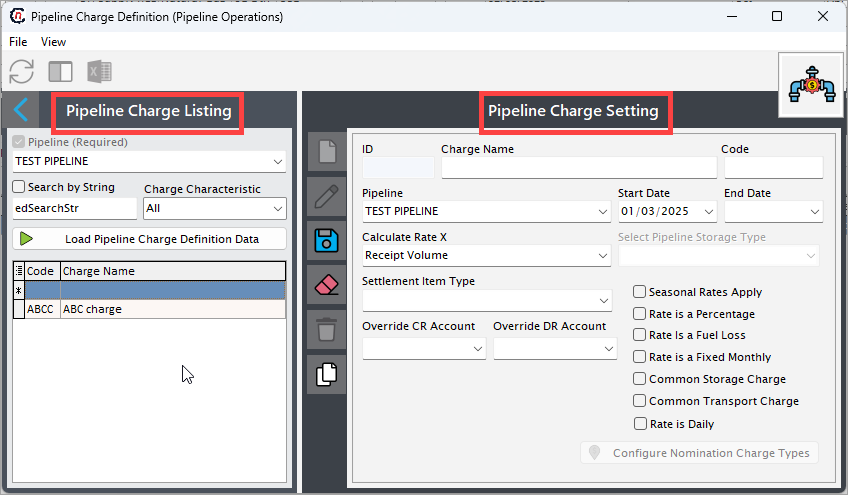Open the Settlement Item Type dropdown
The image size is (848, 495).
pos(487,301)
